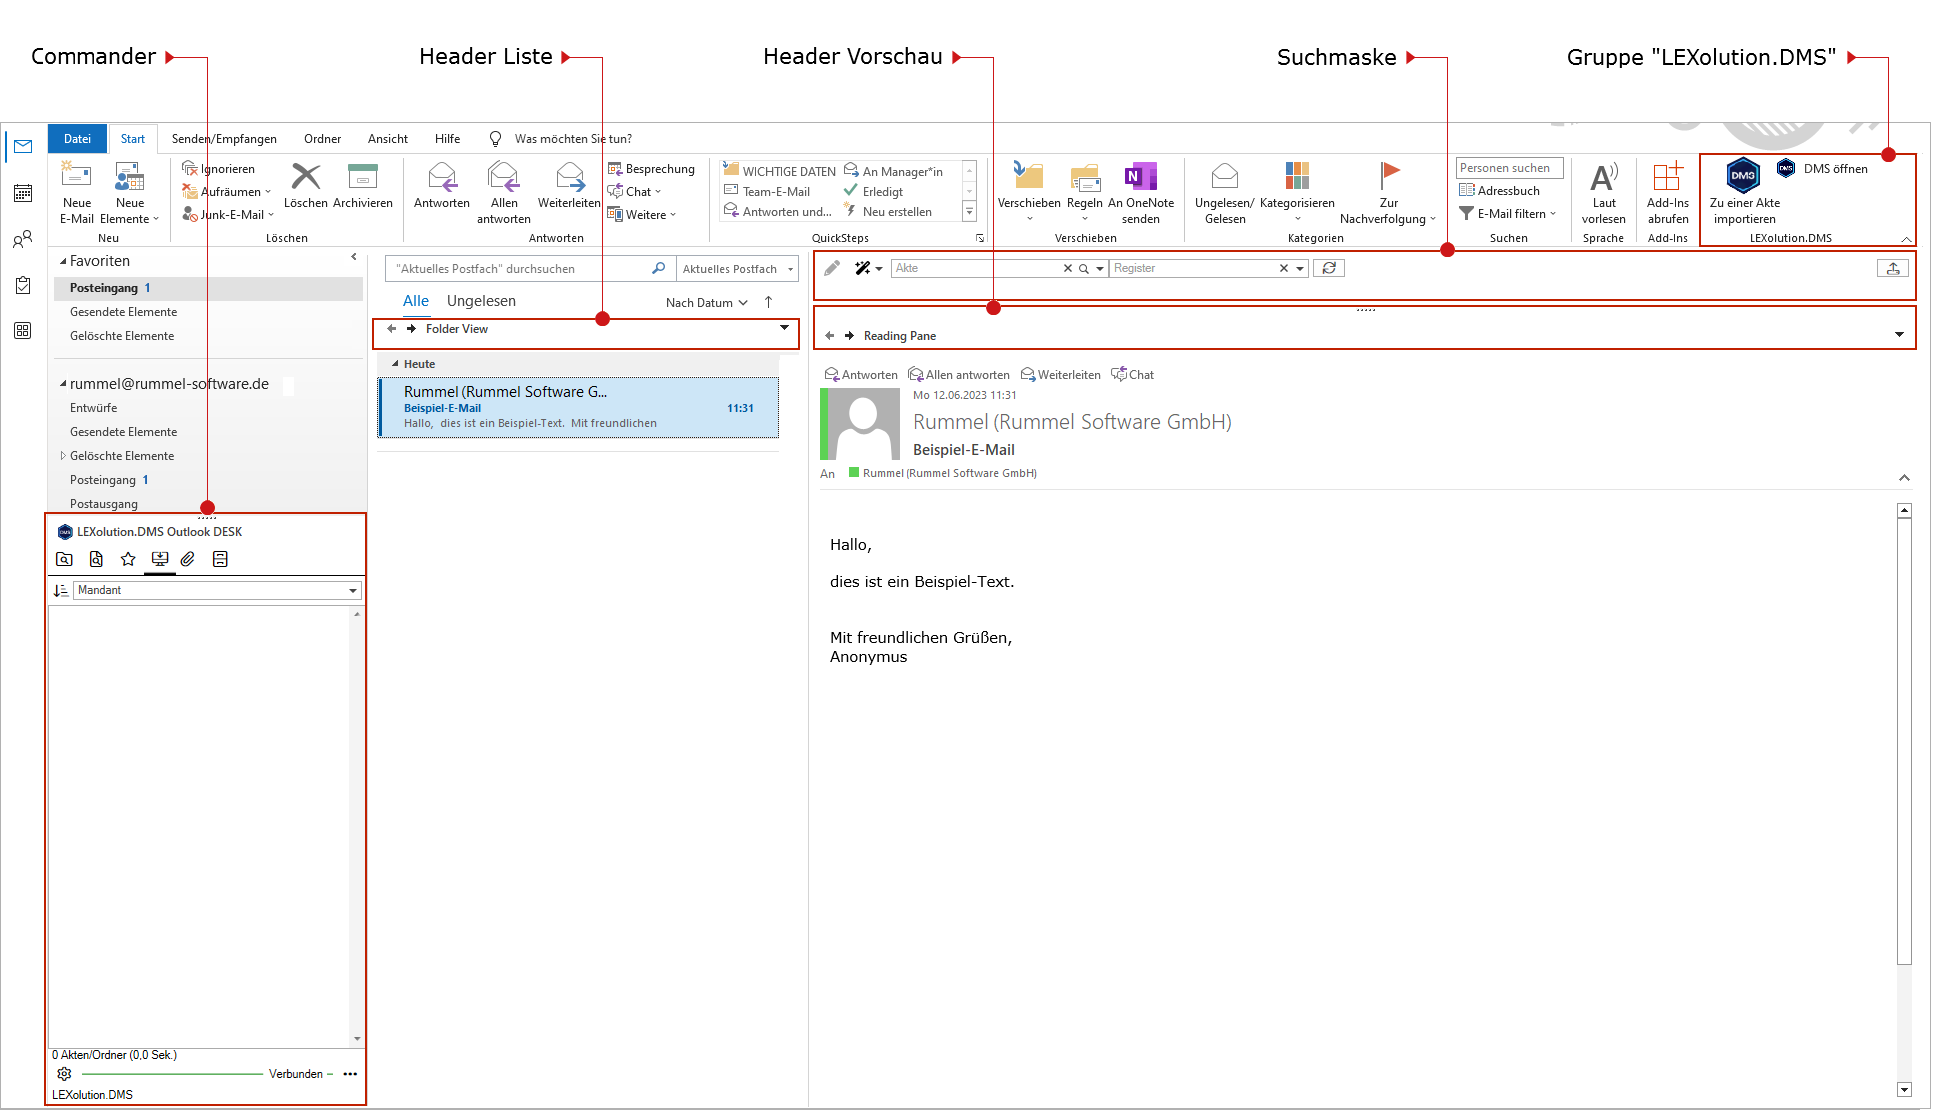
Task: Collapse the rummel@rummel-software.de account tree
Action: point(63,384)
